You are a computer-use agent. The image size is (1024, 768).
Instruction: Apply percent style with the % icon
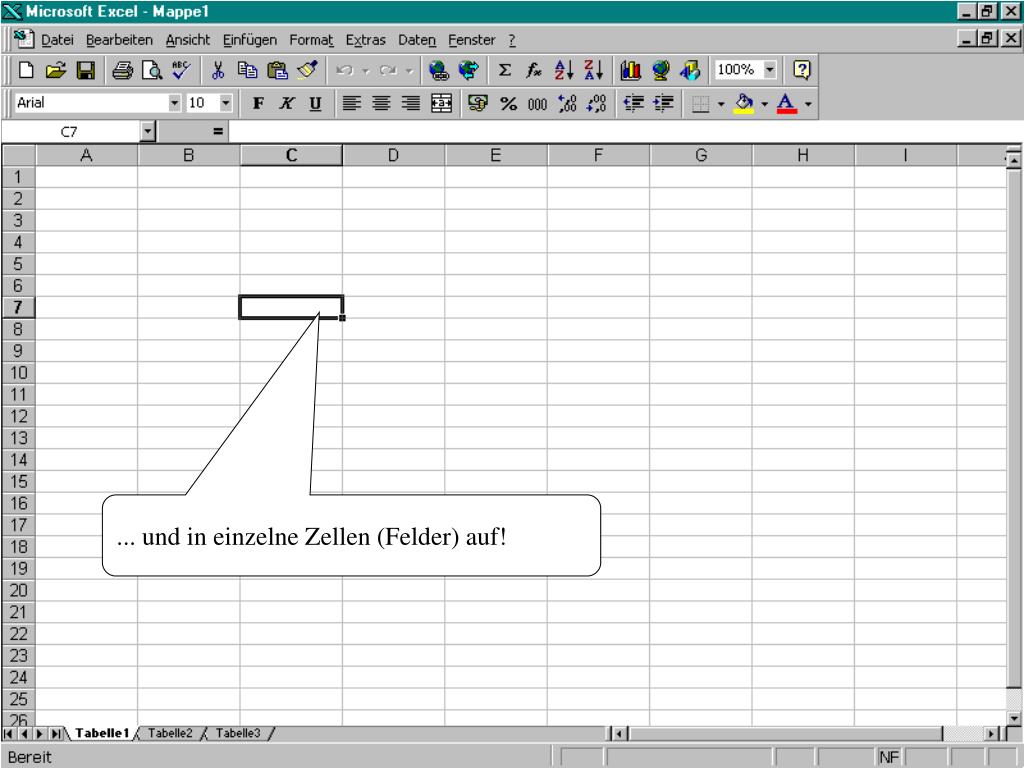click(x=508, y=103)
